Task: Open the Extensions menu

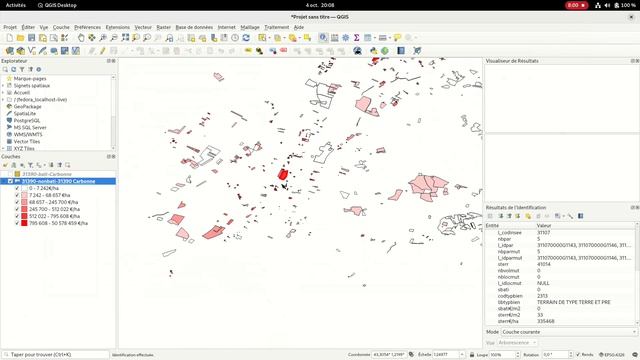Action: click(118, 27)
